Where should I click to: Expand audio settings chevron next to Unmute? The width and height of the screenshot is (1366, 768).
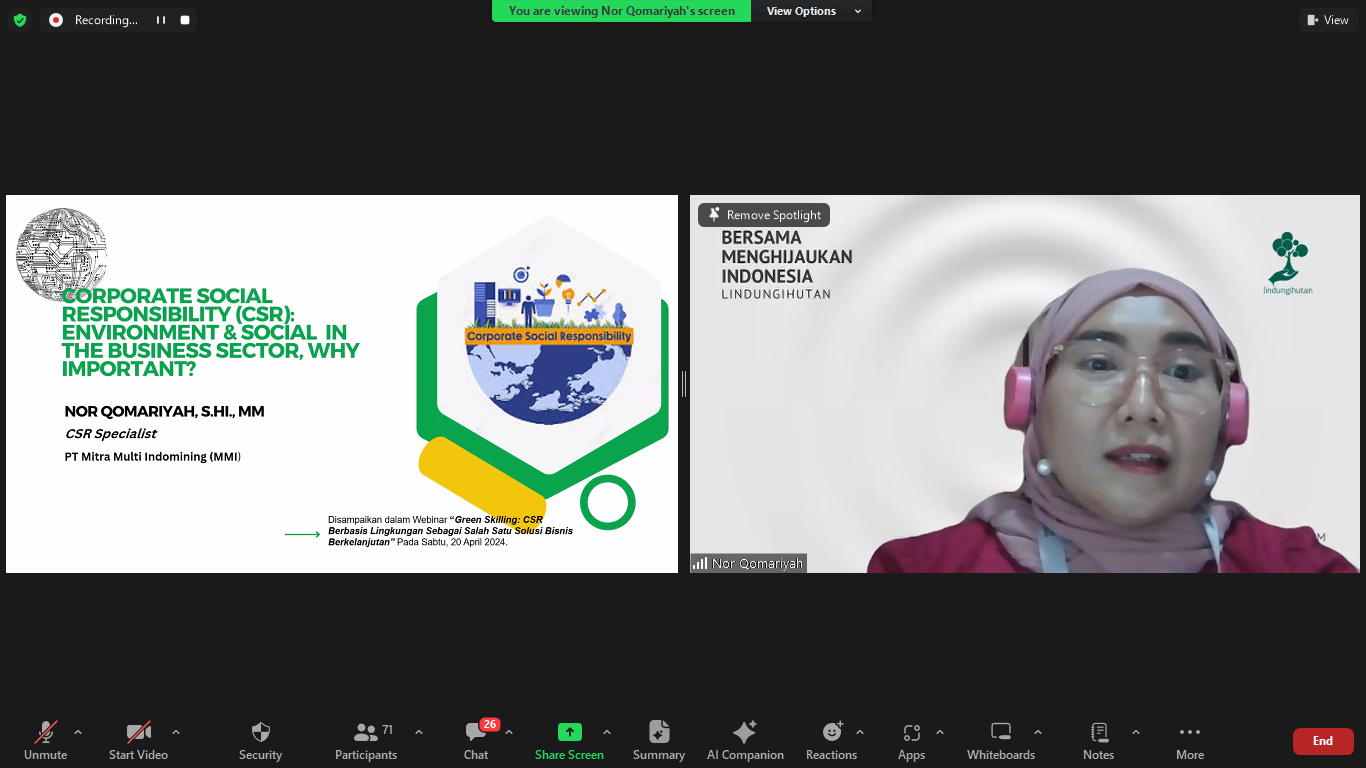coord(78,732)
